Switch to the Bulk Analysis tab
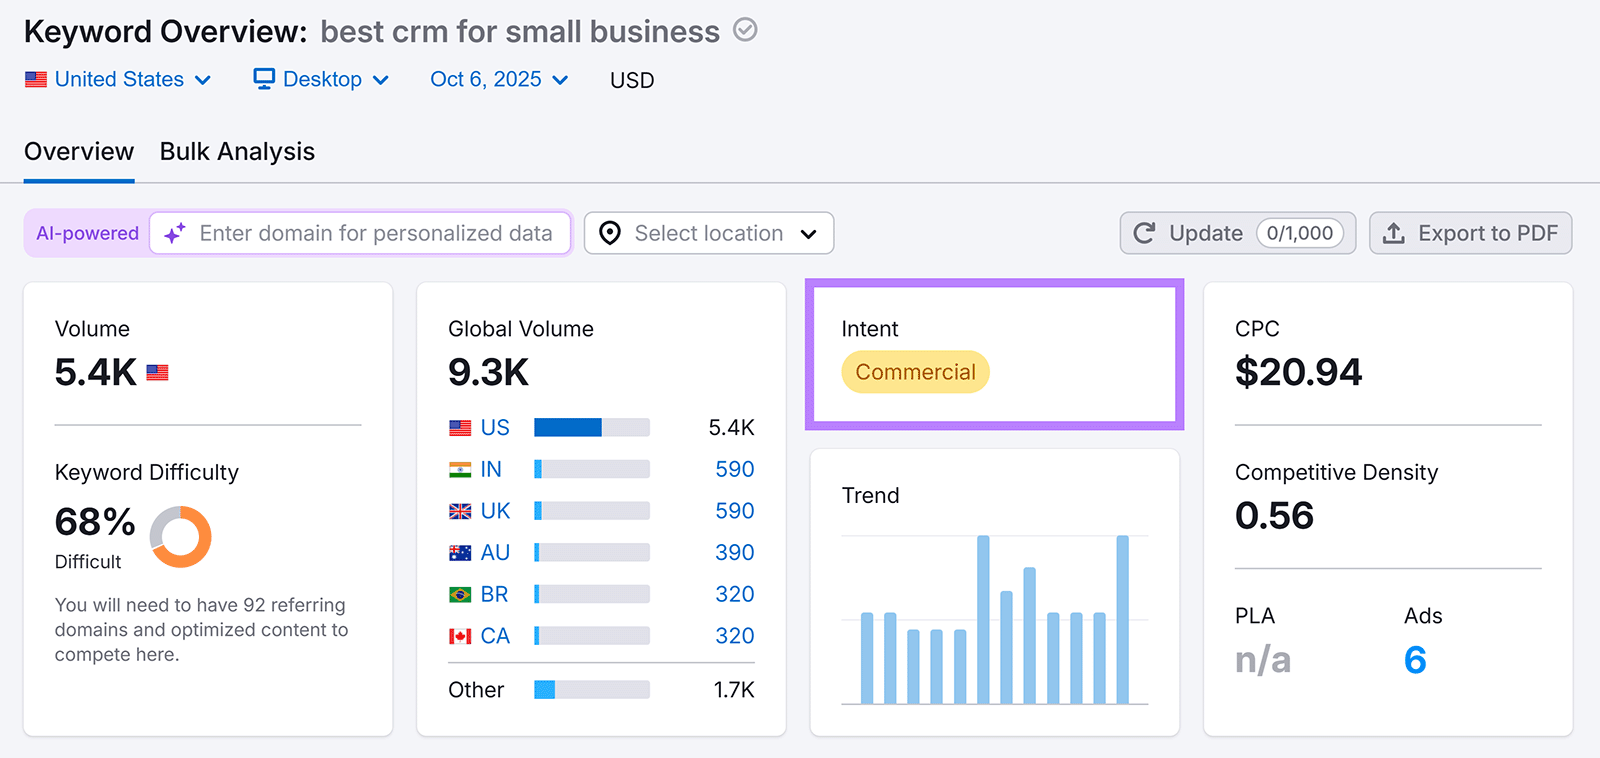1600x758 pixels. 237,152
